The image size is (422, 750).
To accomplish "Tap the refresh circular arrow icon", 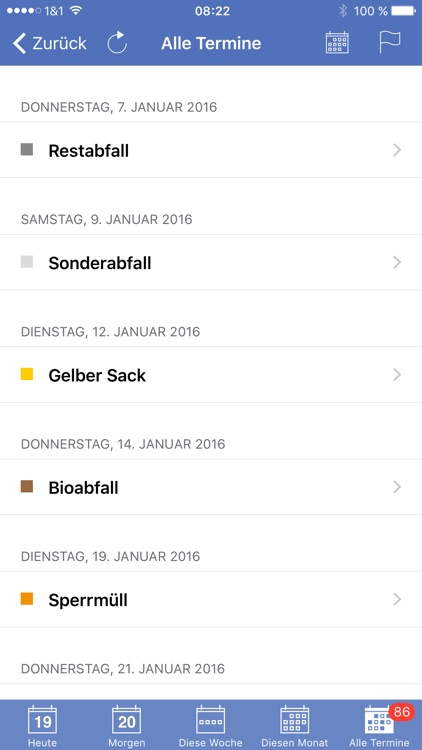I will point(117,43).
